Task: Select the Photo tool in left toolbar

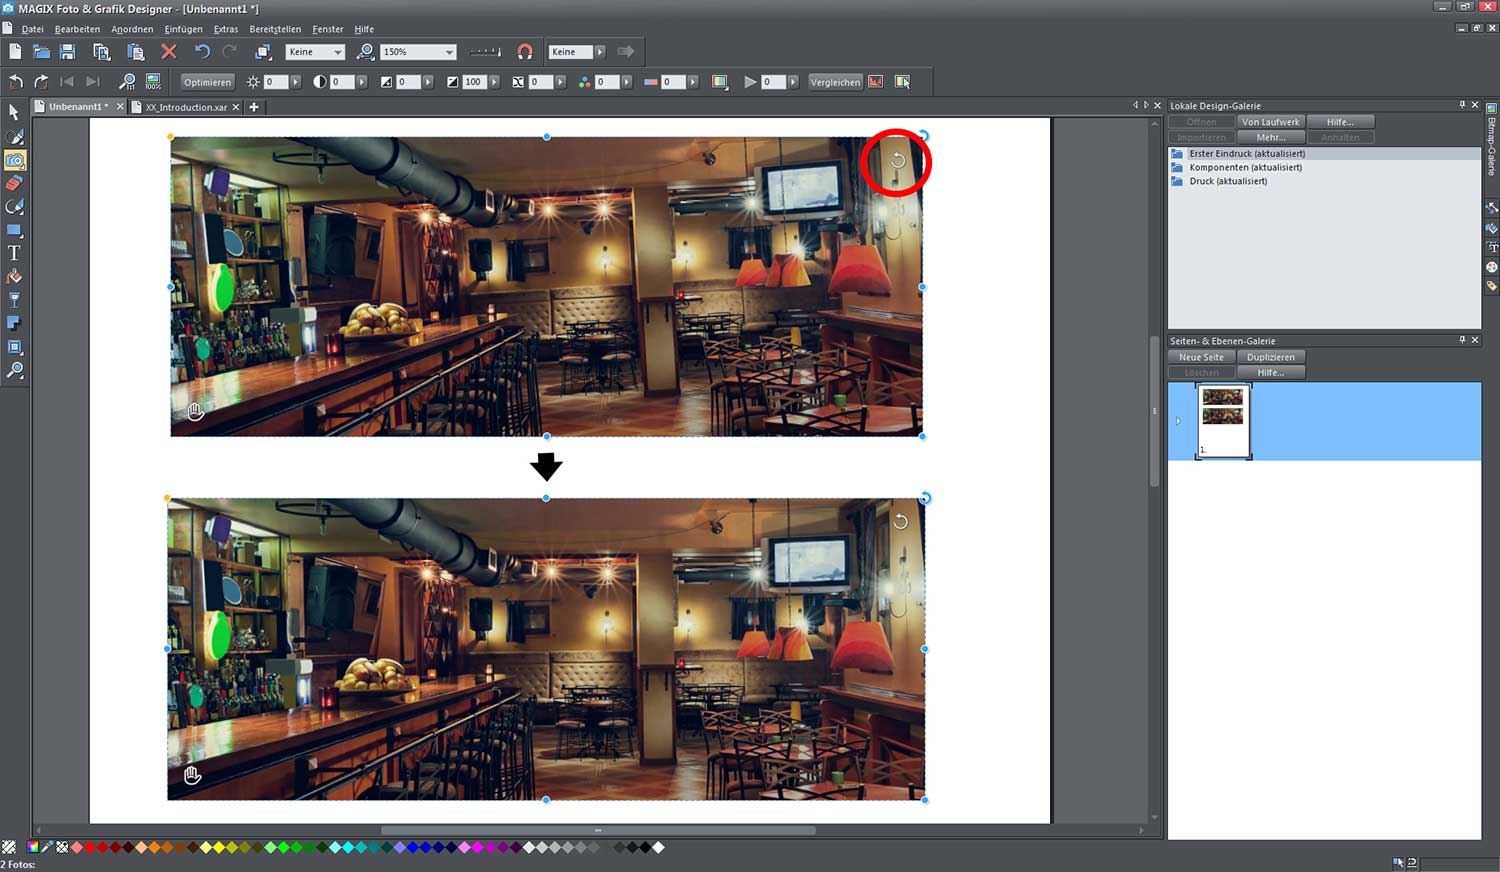Action: click(x=15, y=160)
